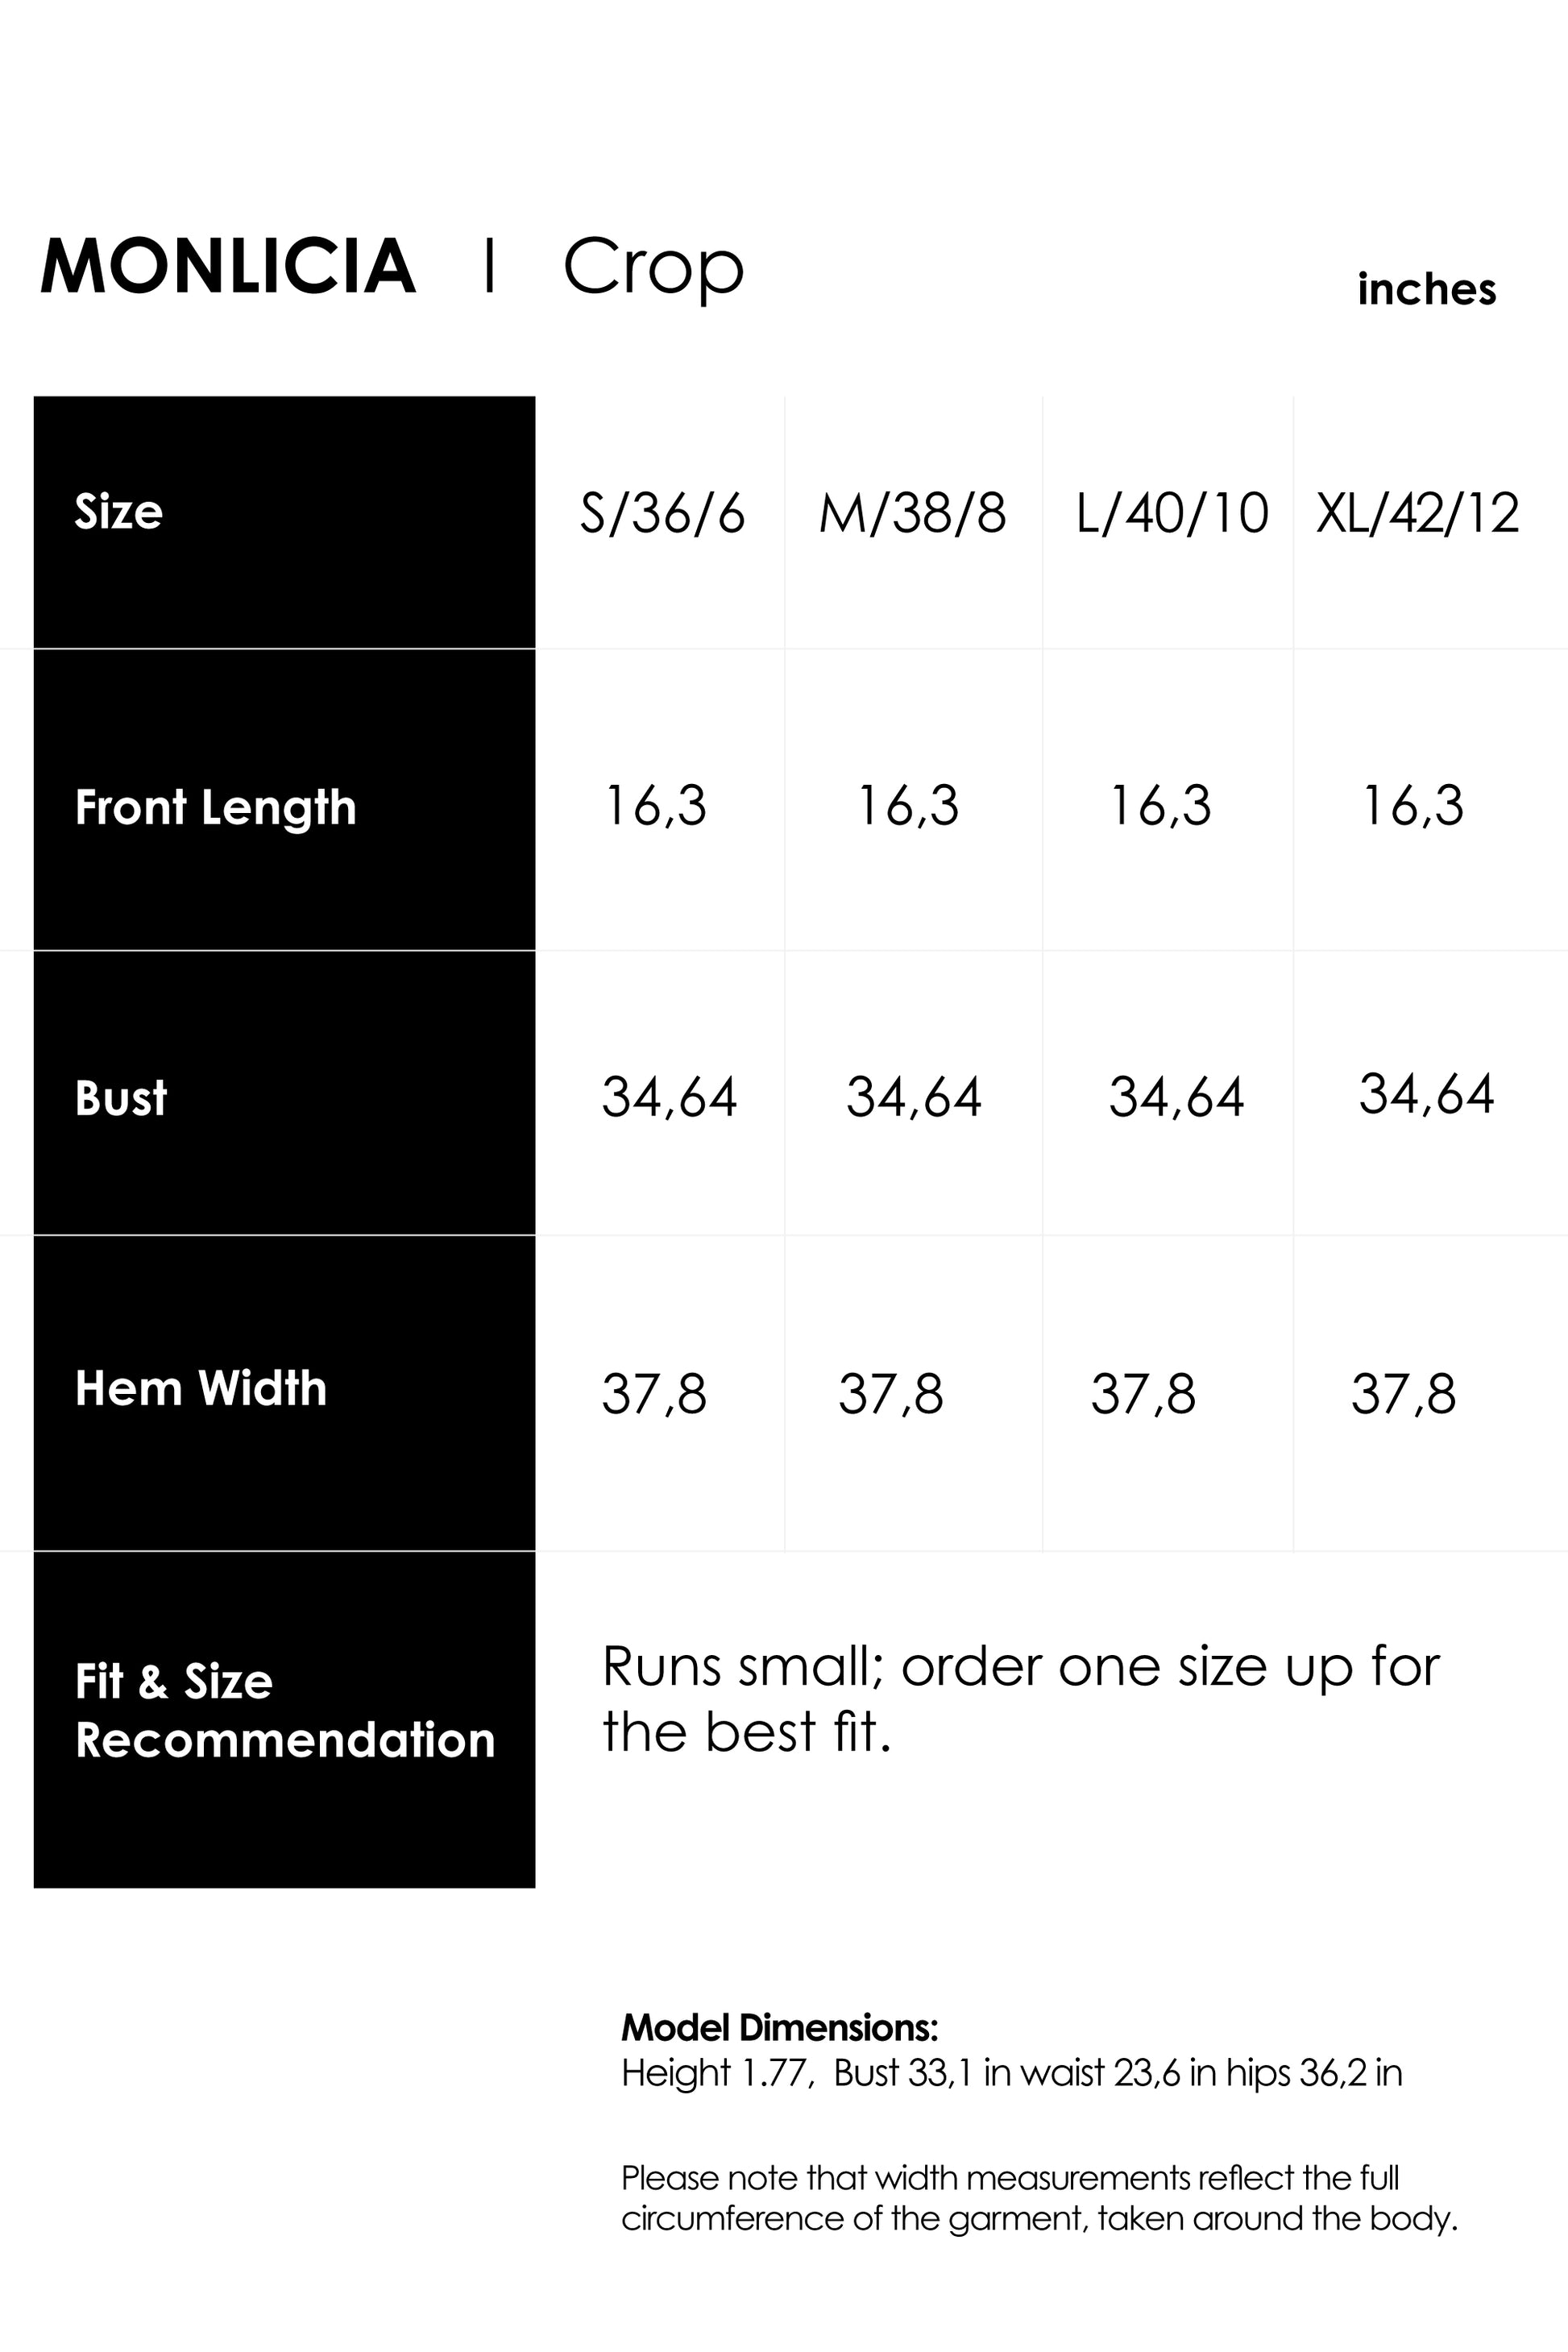Click the Front Length value for XL/42/12
Viewport: 1568px width, 2352px height.
[x=1413, y=805]
